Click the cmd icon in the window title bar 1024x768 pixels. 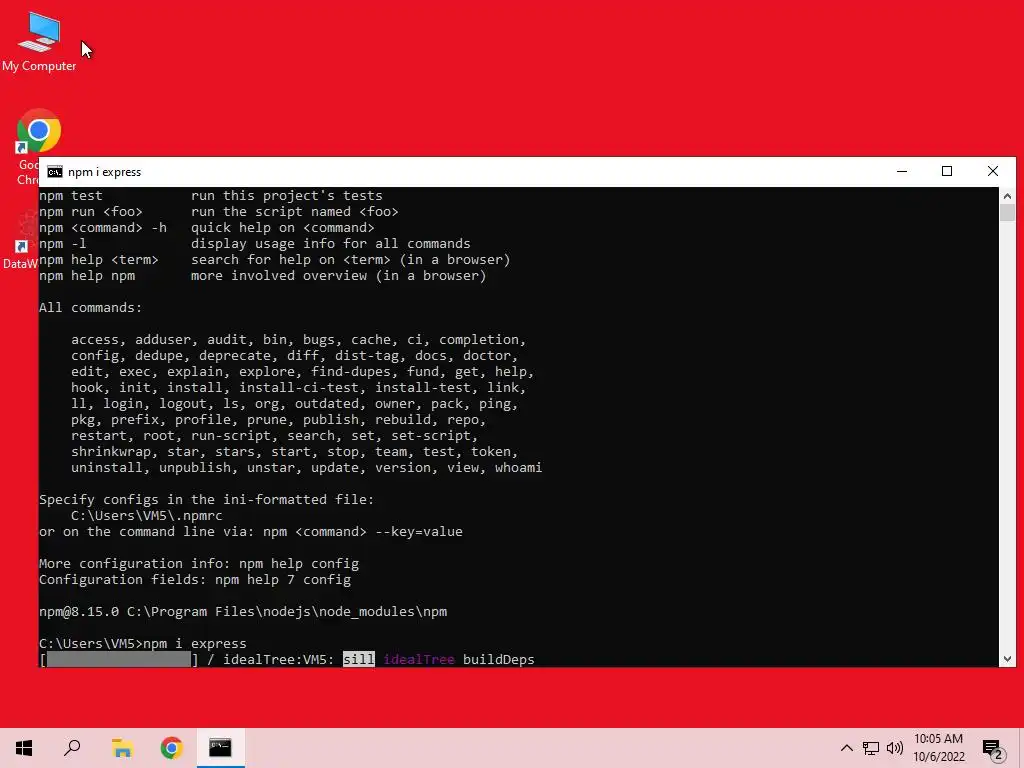(55, 172)
